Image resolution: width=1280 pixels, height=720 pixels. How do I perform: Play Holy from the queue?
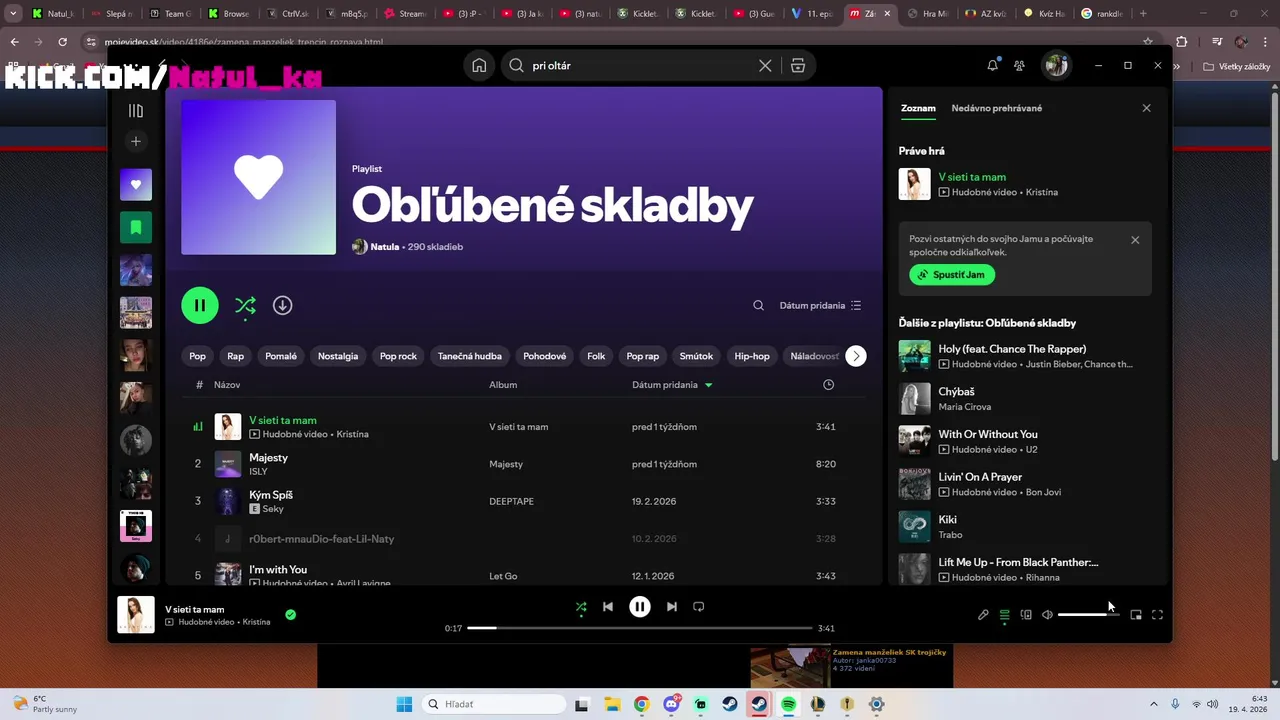[x=1025, y=356]
